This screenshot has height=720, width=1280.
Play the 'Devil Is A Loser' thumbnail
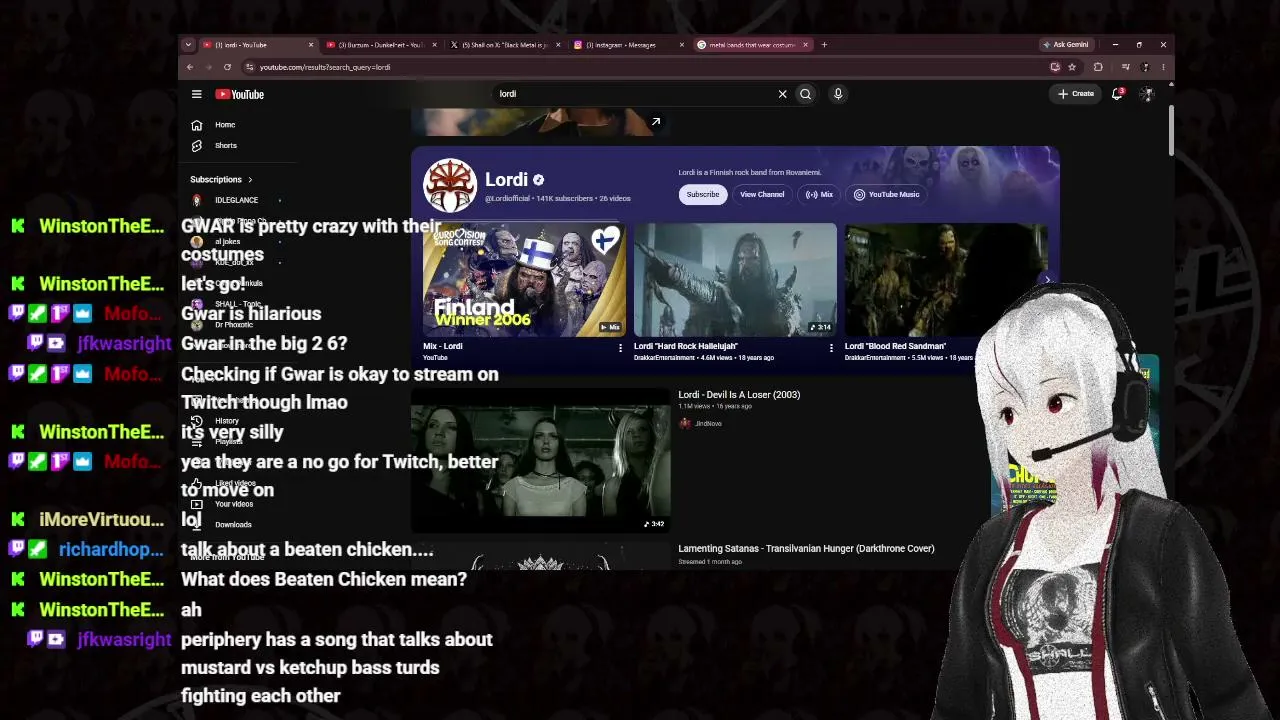point(541,460)
